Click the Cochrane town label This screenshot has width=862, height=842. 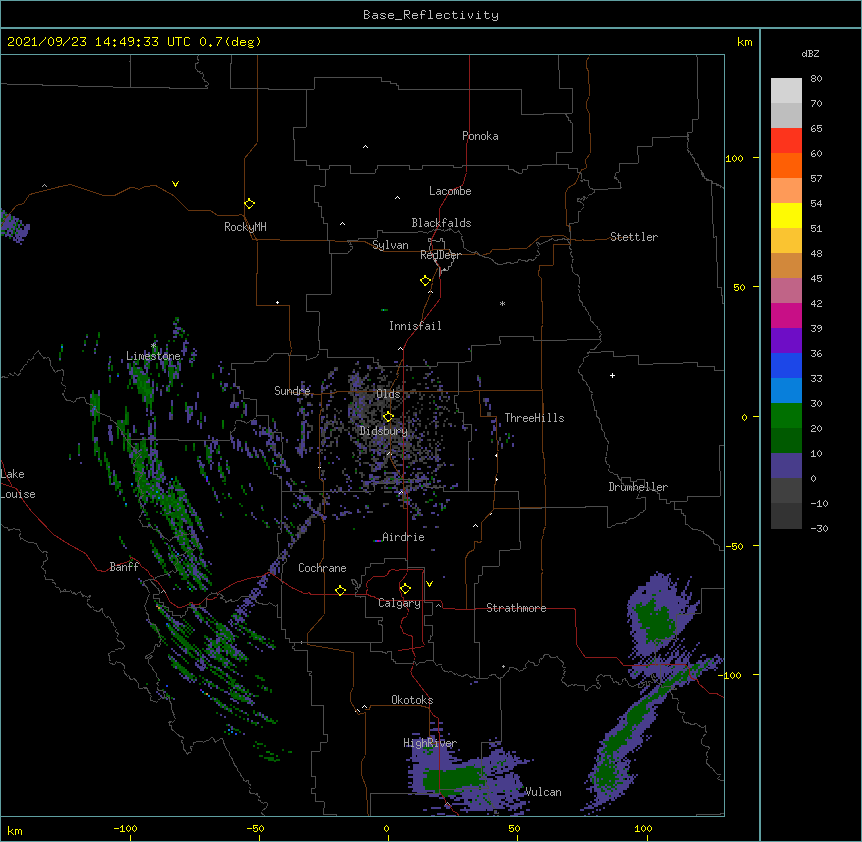pyautogui.click(x=322, y=568)
